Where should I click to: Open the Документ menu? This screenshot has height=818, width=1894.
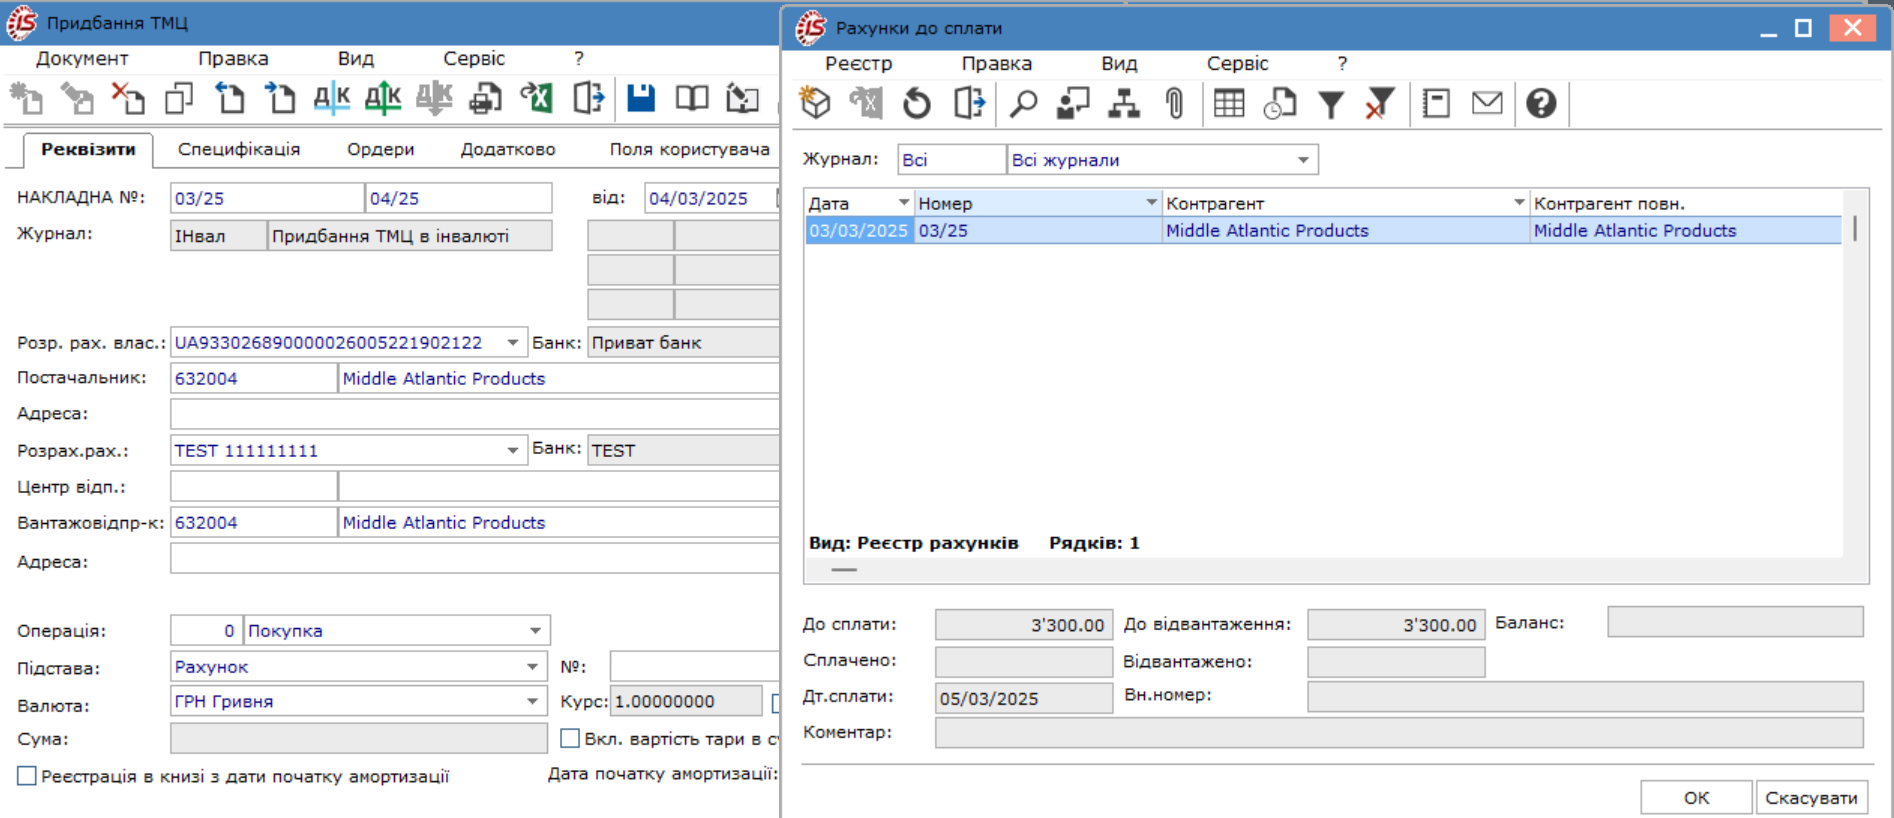pos(82,58)
